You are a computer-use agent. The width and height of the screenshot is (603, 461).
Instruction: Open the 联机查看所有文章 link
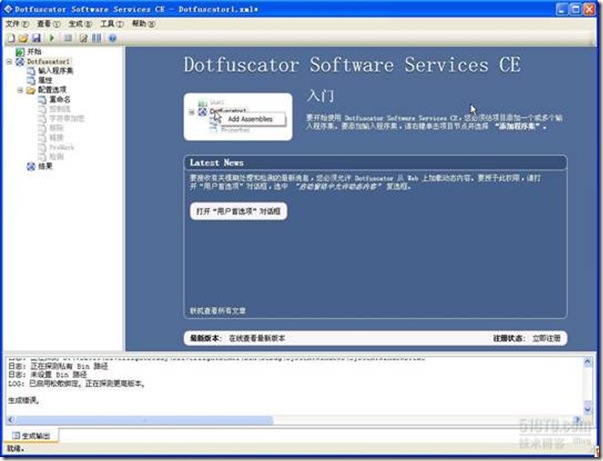pos(218,311)
